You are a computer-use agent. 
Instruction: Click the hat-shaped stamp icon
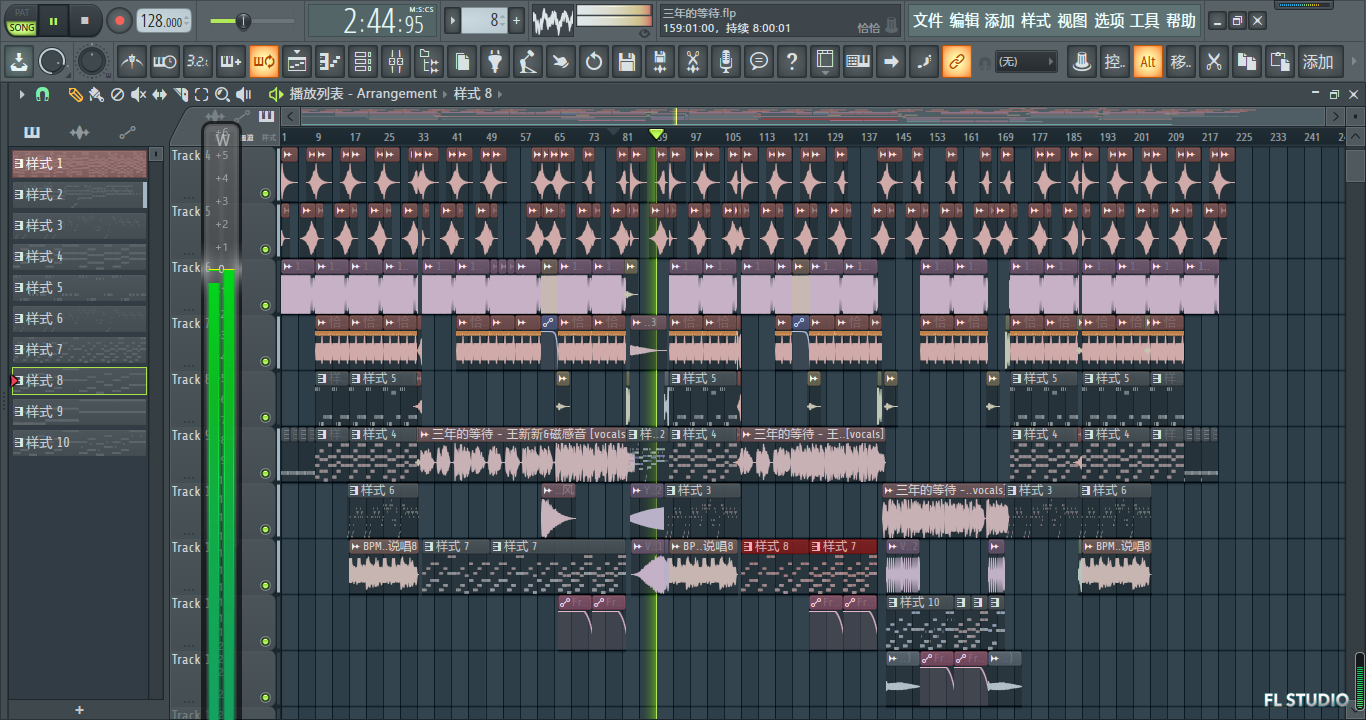click(x=1081, y=62)
